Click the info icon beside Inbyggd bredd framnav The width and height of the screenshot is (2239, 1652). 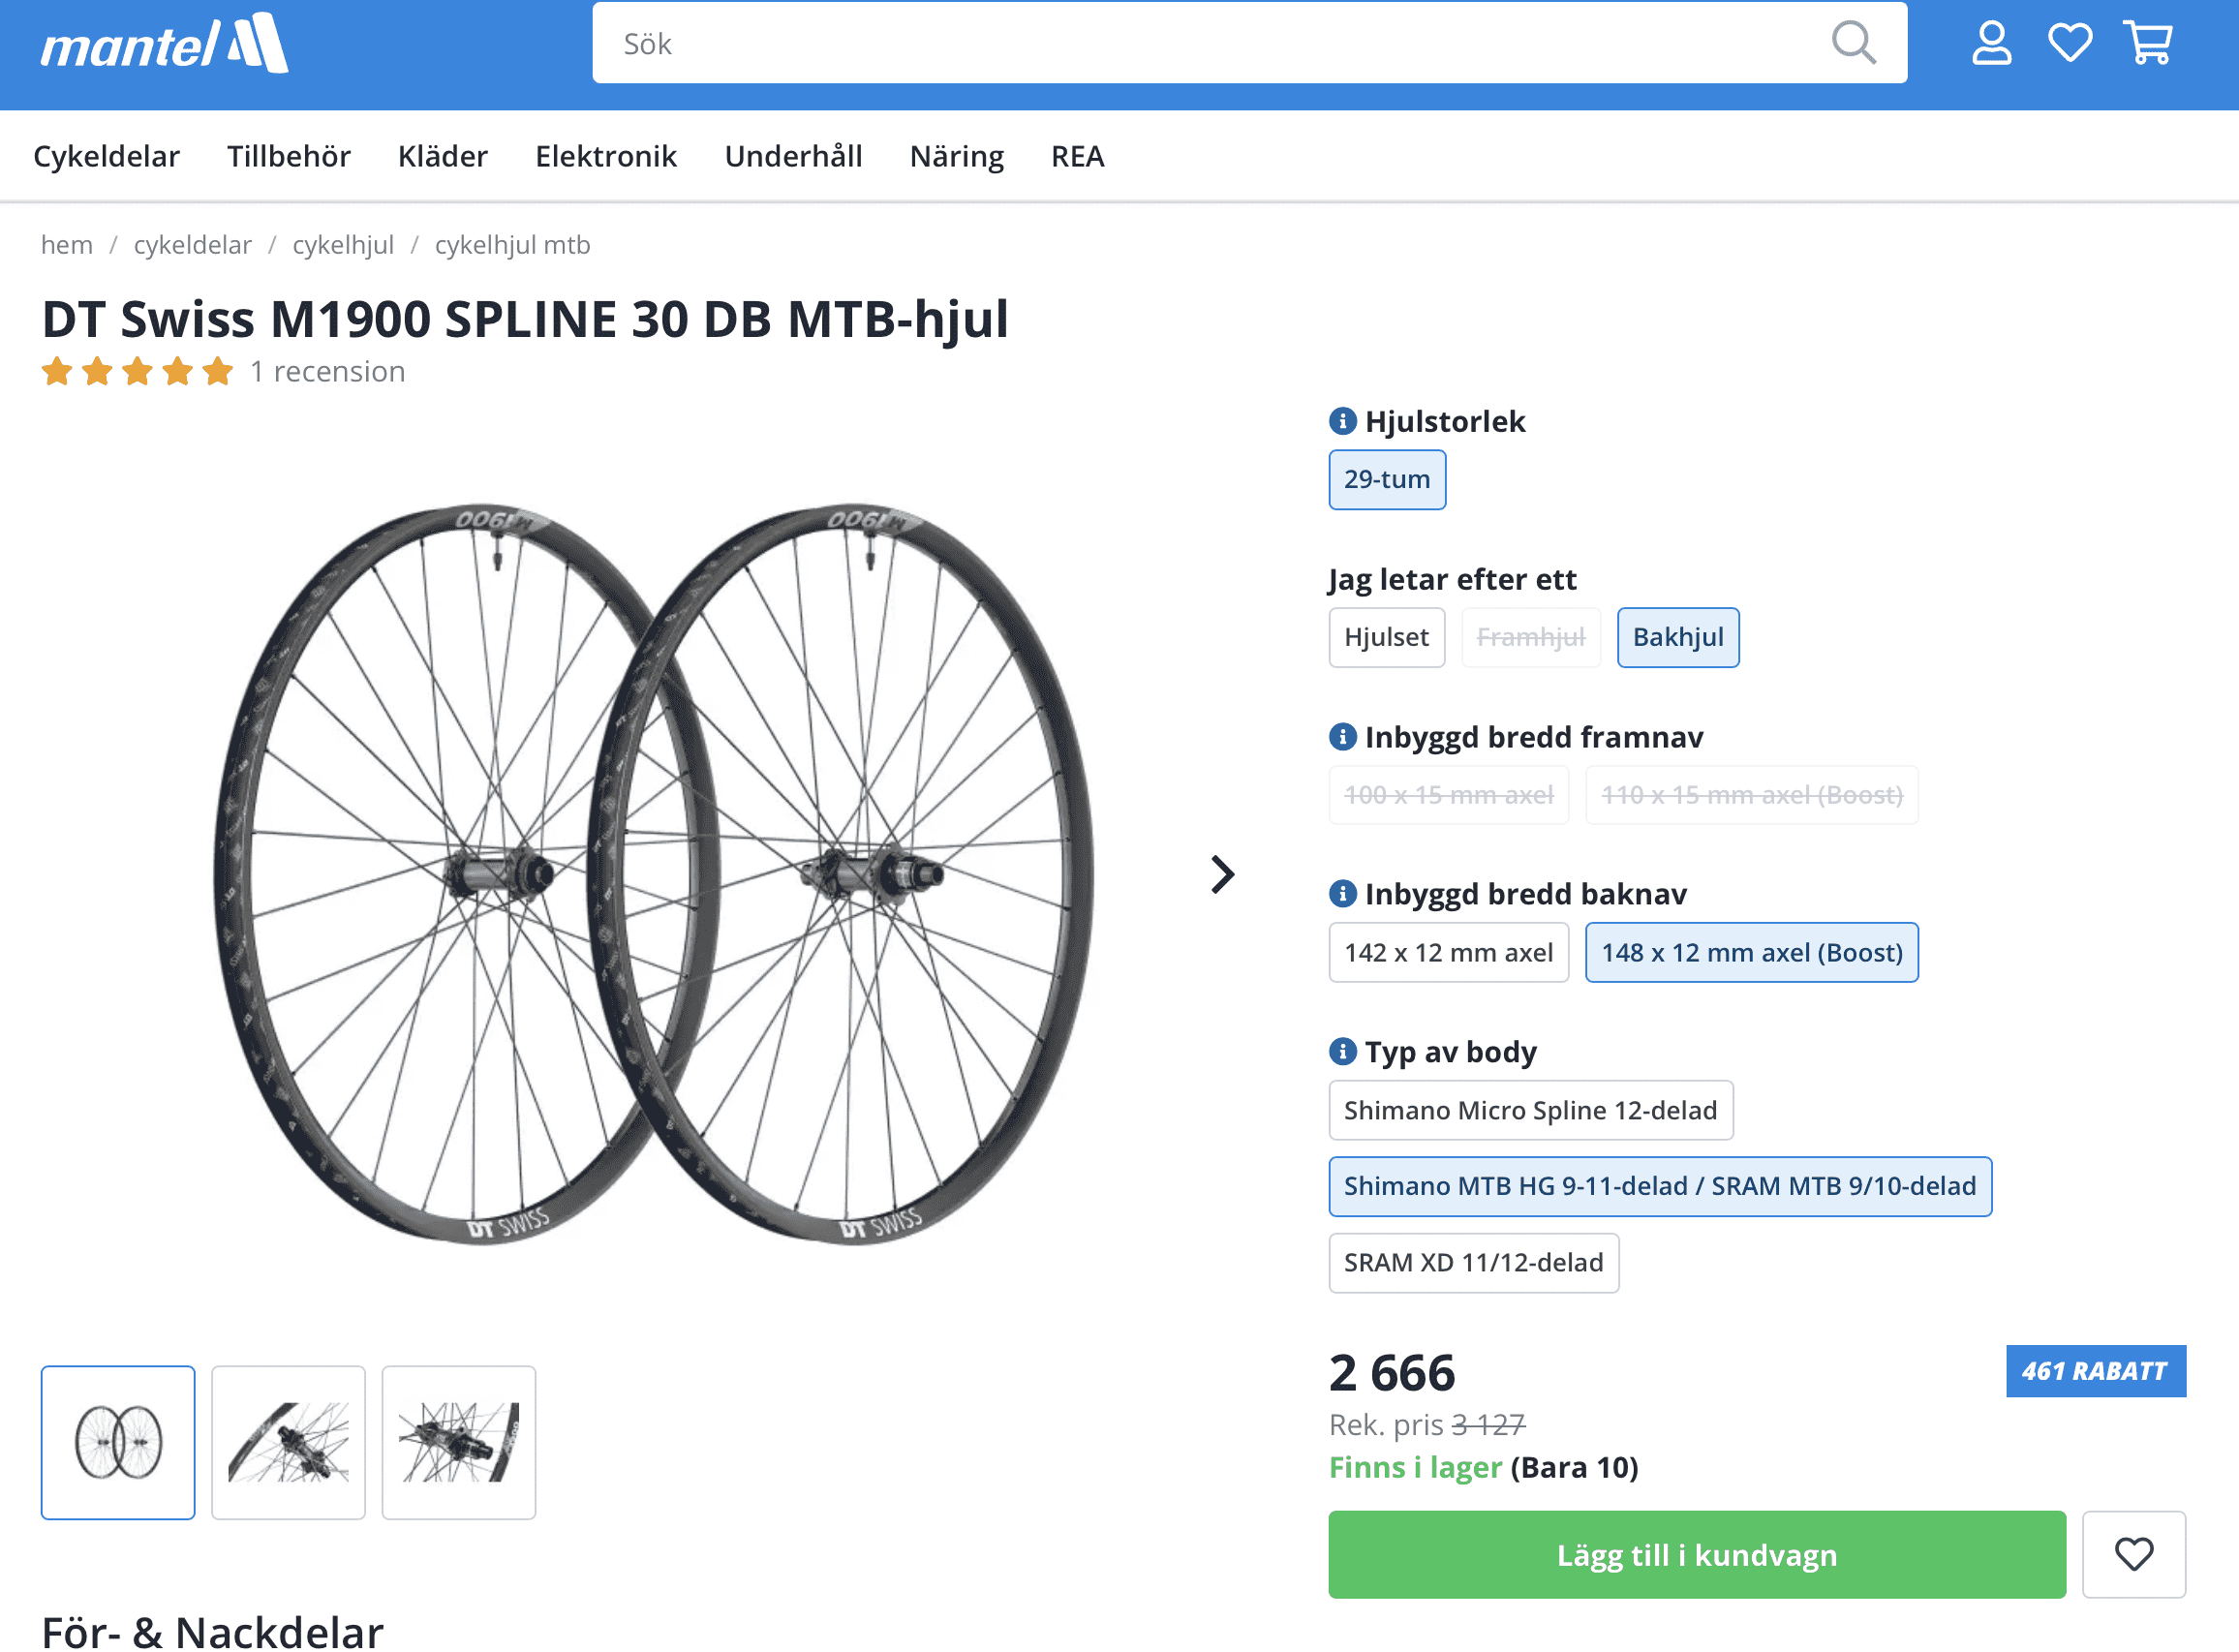[x=1342, y=737]
